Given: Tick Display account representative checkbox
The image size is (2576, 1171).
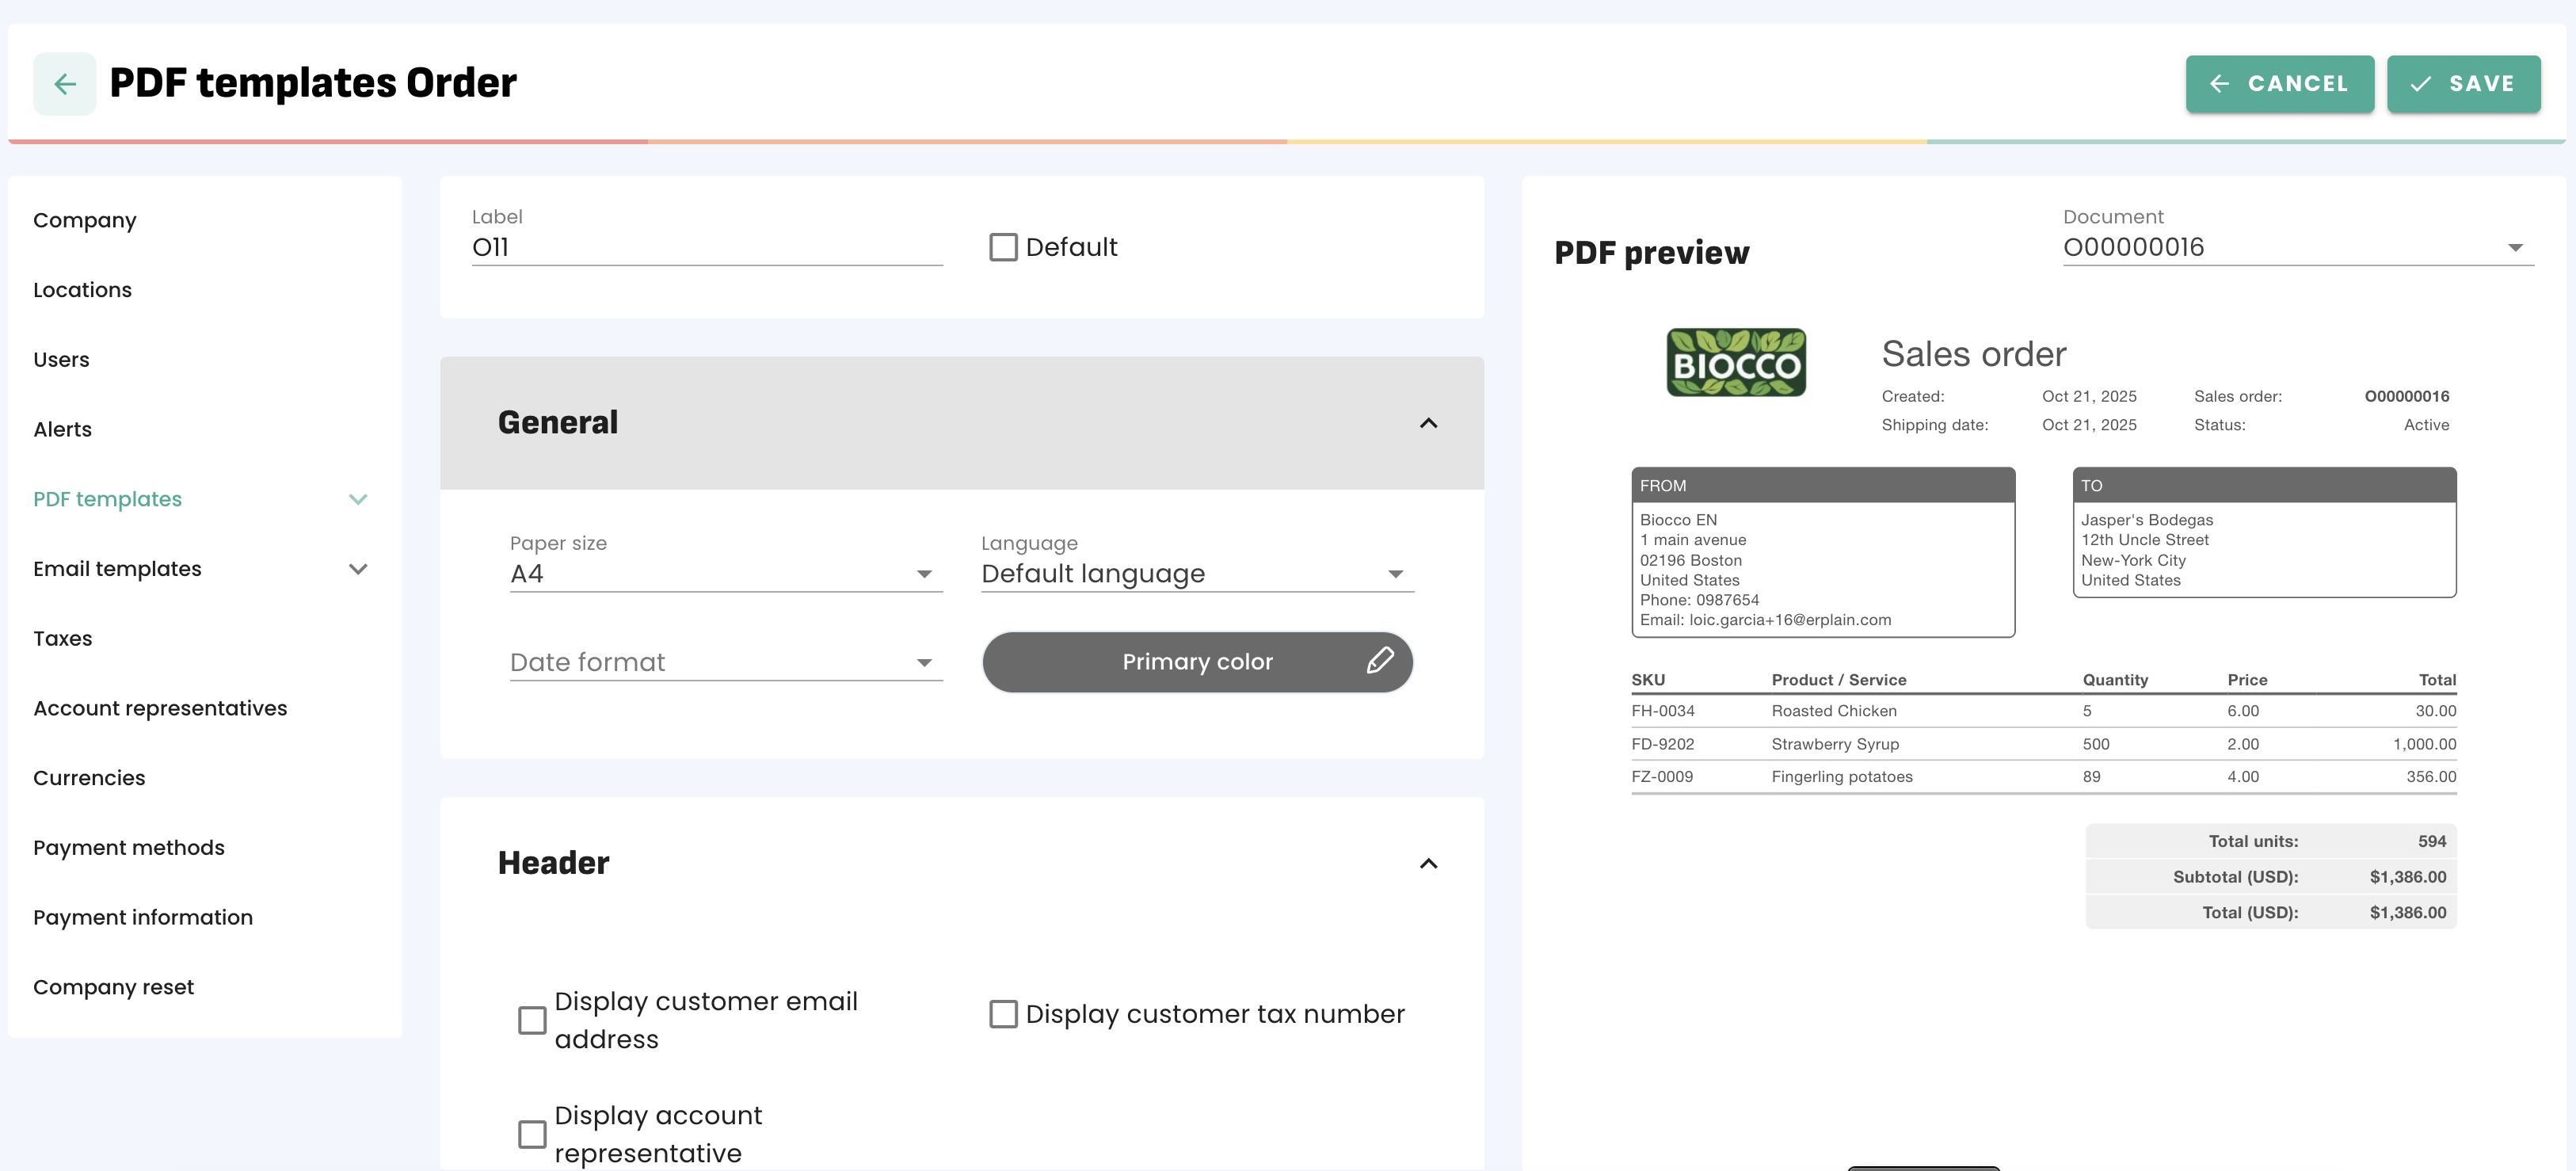Looking at the screenshot, I should coord(532,1134).
